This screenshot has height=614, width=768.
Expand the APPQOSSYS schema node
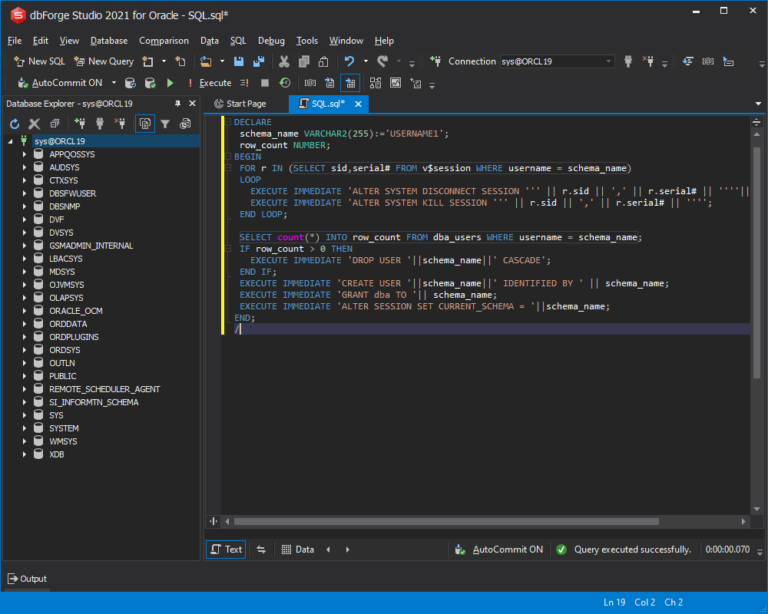tap(25, 155)
